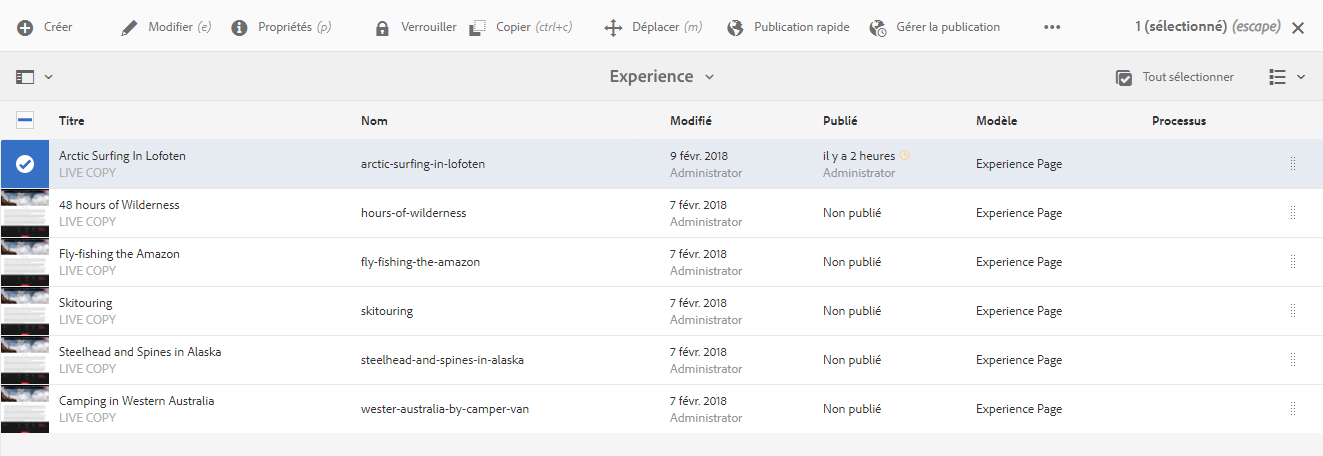Screen dimensions: 1323x456
Task: Click the Fly-fishing the Amazon row drag handle
Action: tap(1292, 262)
